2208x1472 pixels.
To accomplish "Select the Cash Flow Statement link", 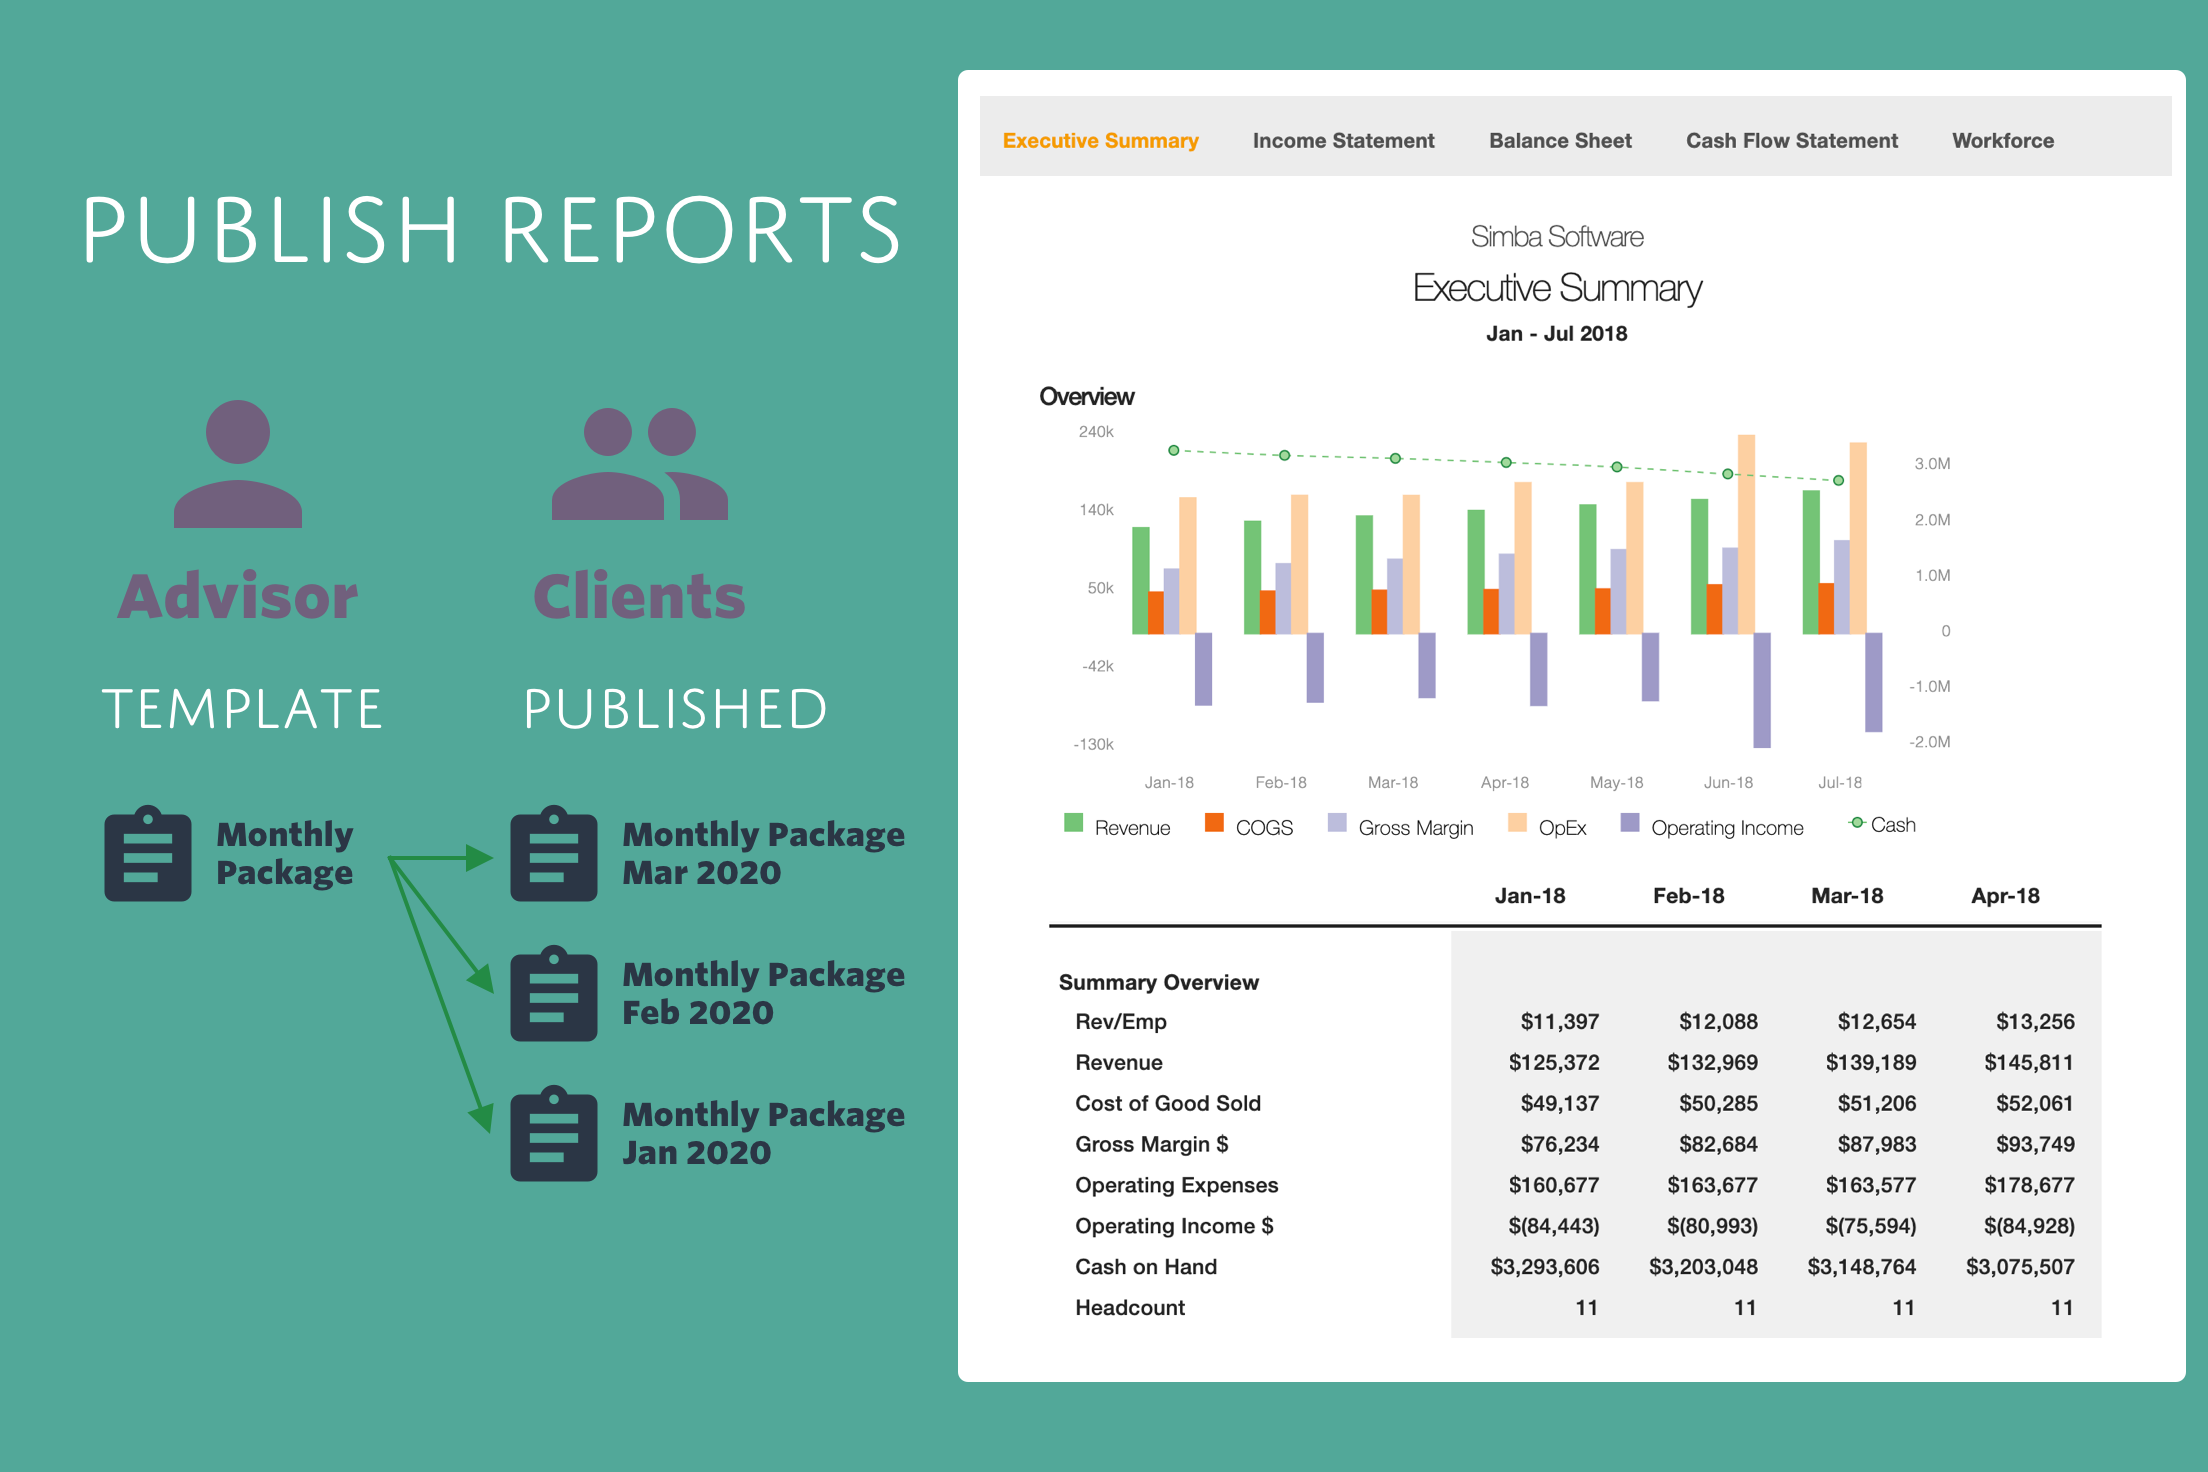I will pos(1792,140).
